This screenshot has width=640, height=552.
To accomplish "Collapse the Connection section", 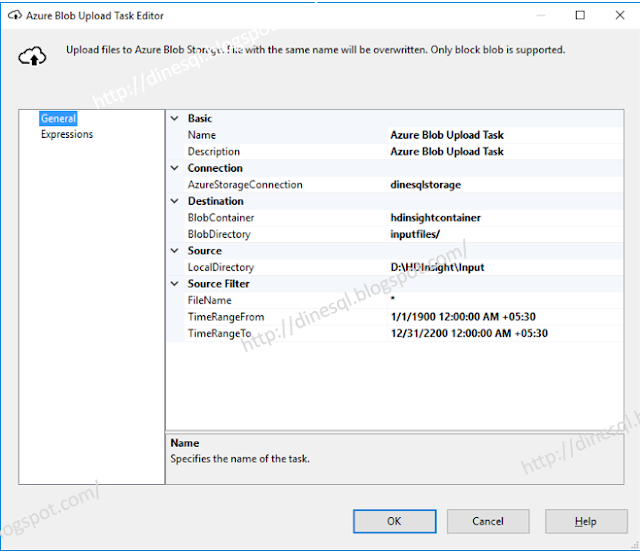I will point(175,168).
